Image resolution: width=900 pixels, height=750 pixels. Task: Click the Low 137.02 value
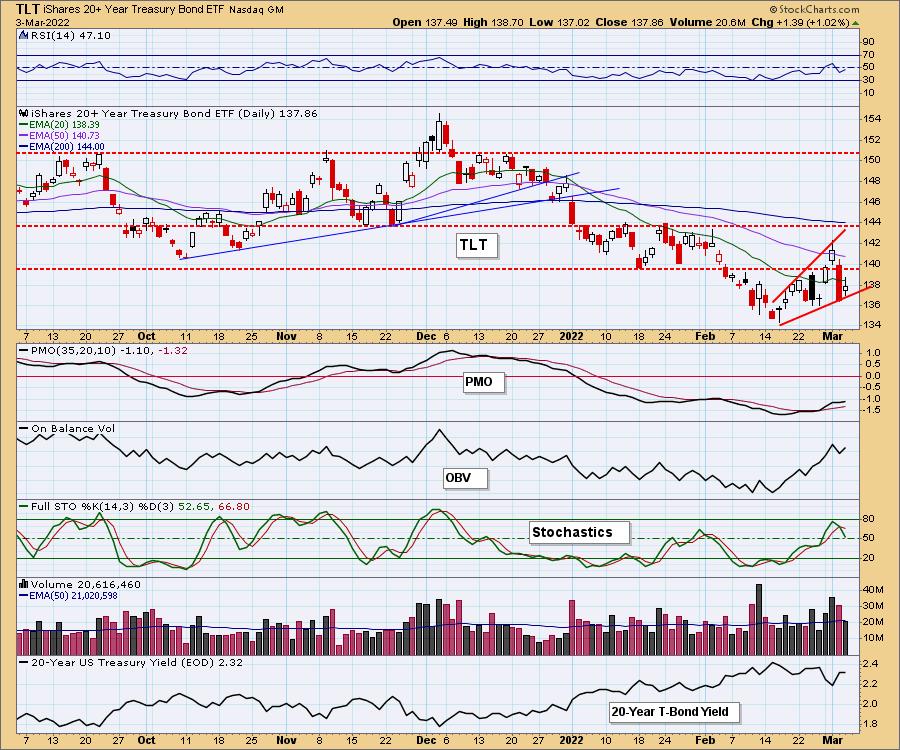click(x=560, y=22)
